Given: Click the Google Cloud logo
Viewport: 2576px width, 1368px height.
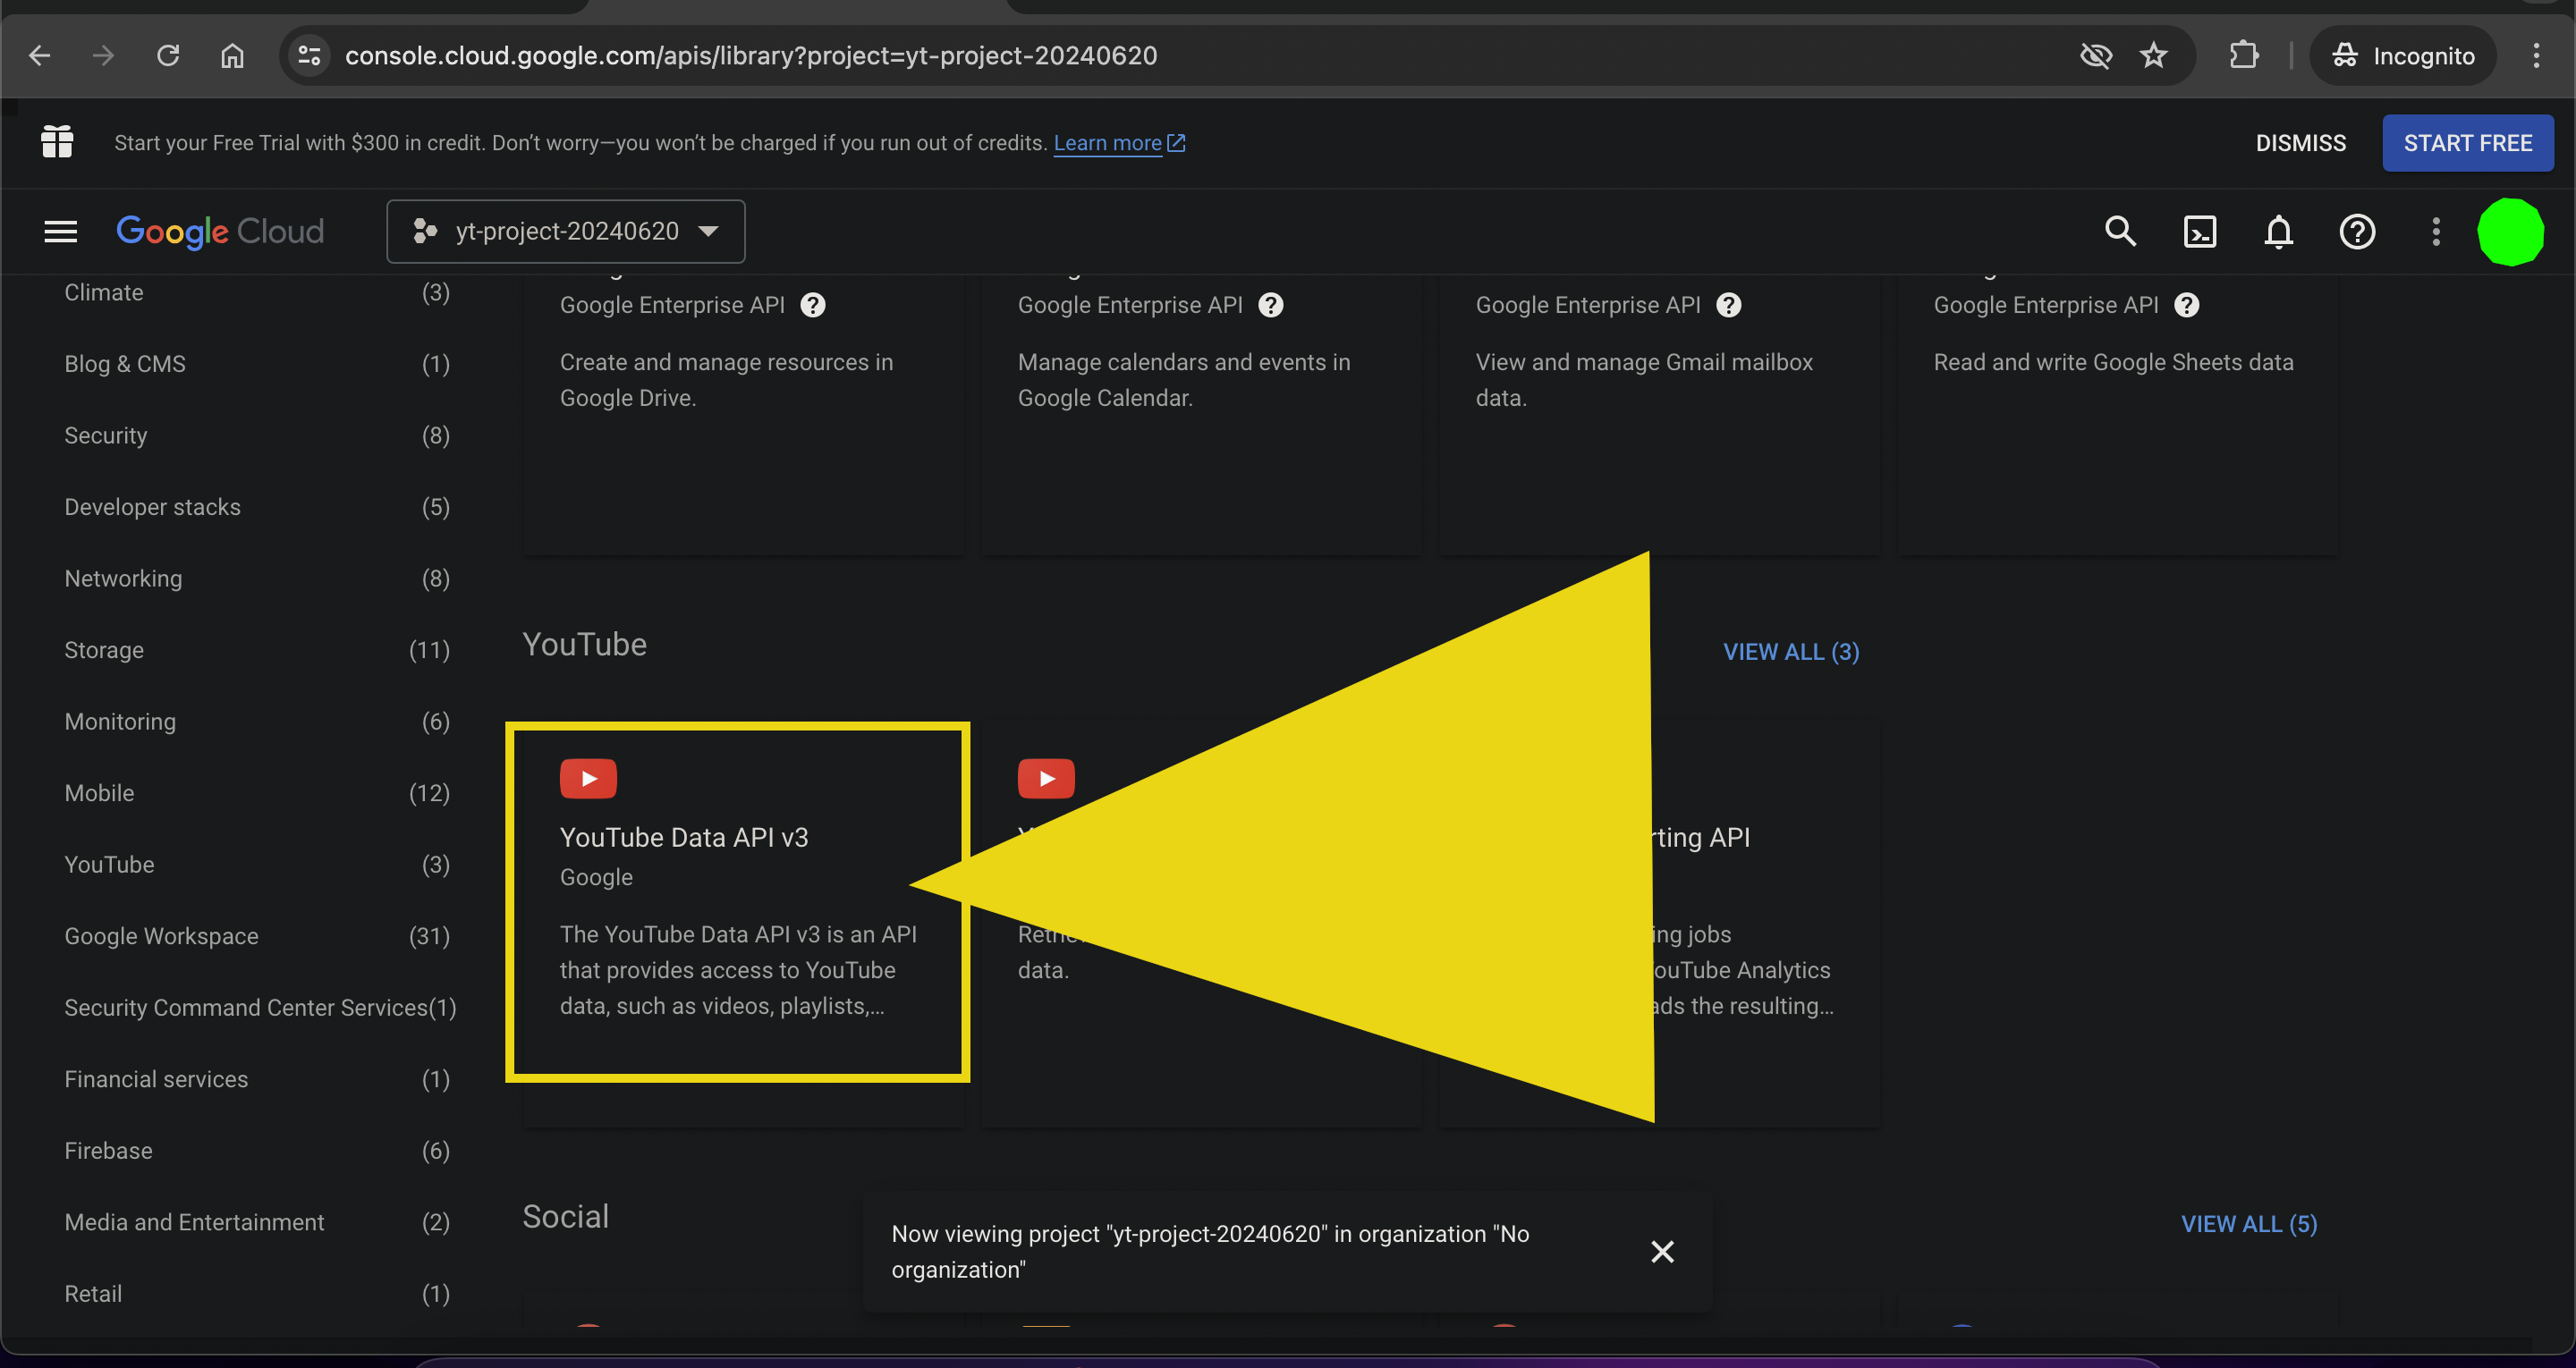Looking at the screenshot, I should [220, 232].
